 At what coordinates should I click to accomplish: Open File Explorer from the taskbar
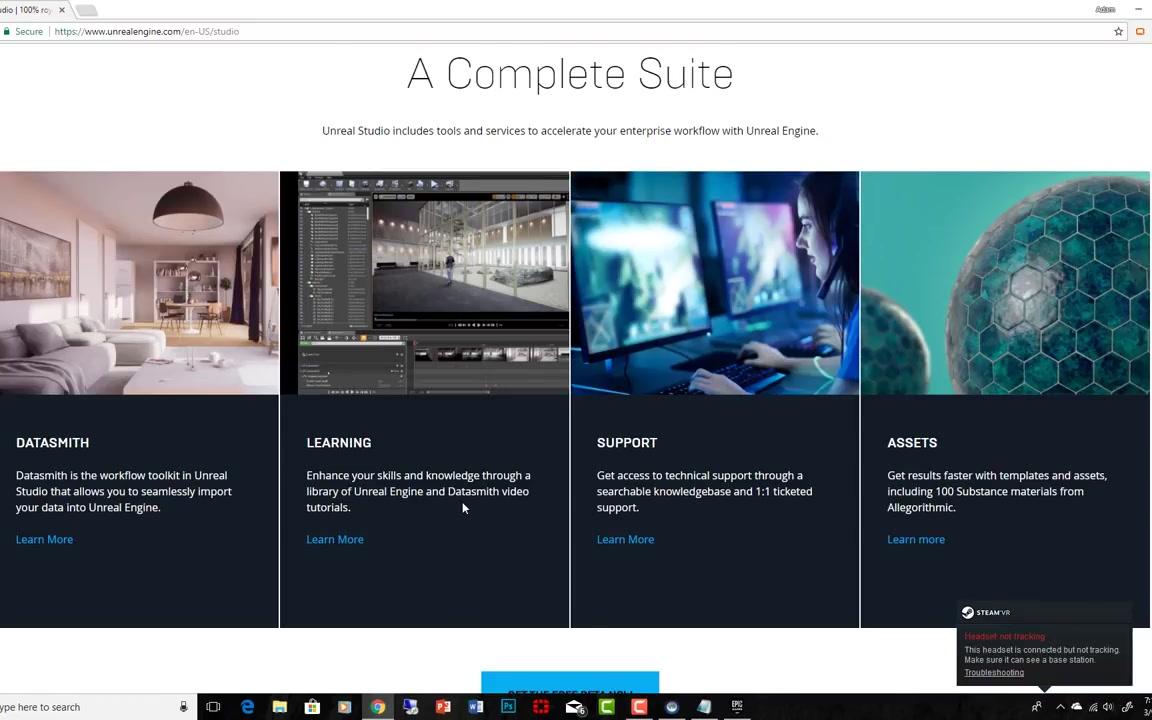(x=280, y=707)
